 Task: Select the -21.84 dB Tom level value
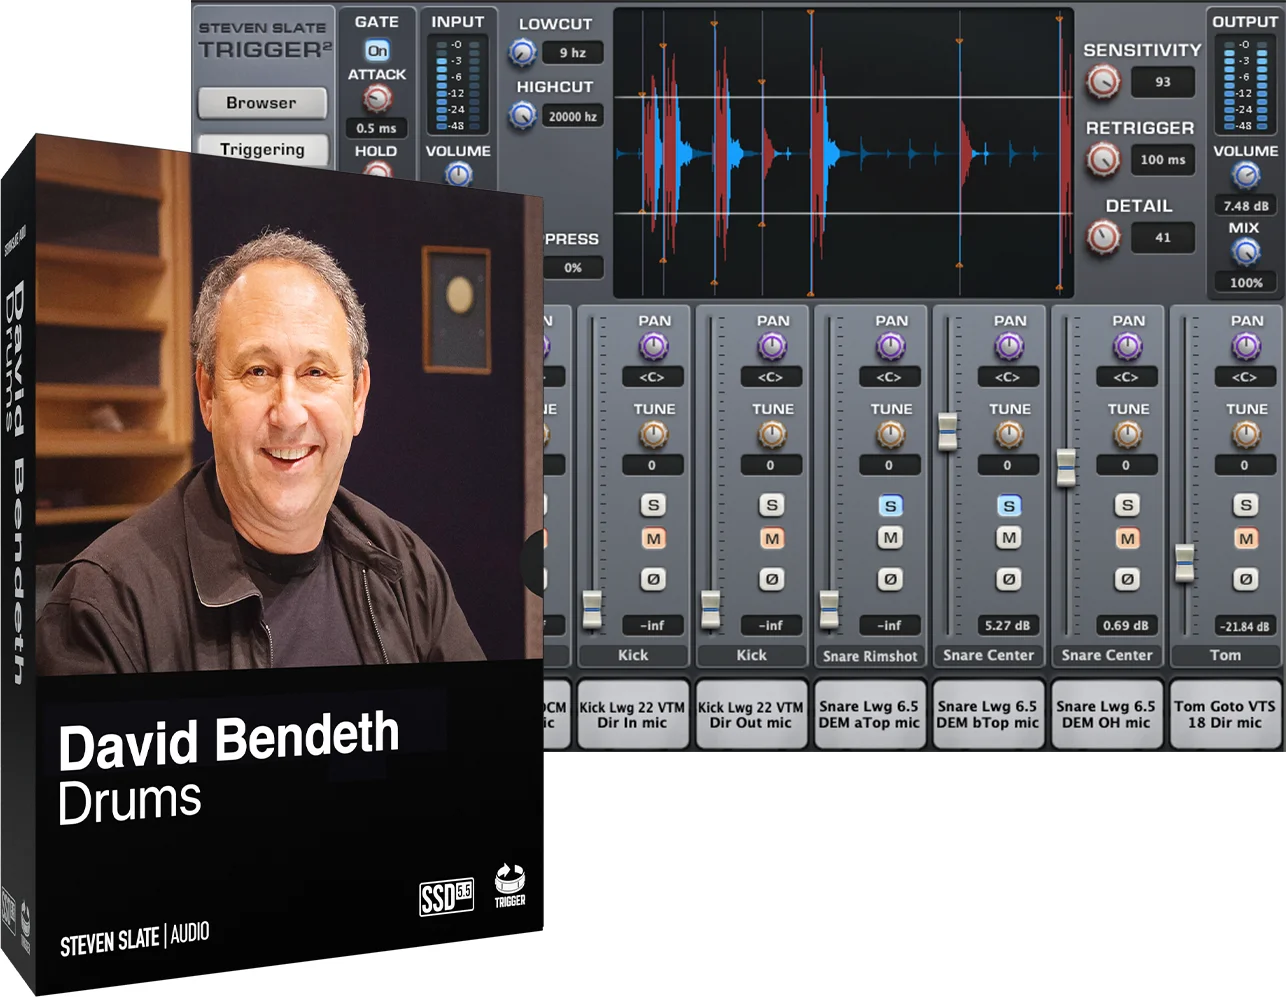1245,626
